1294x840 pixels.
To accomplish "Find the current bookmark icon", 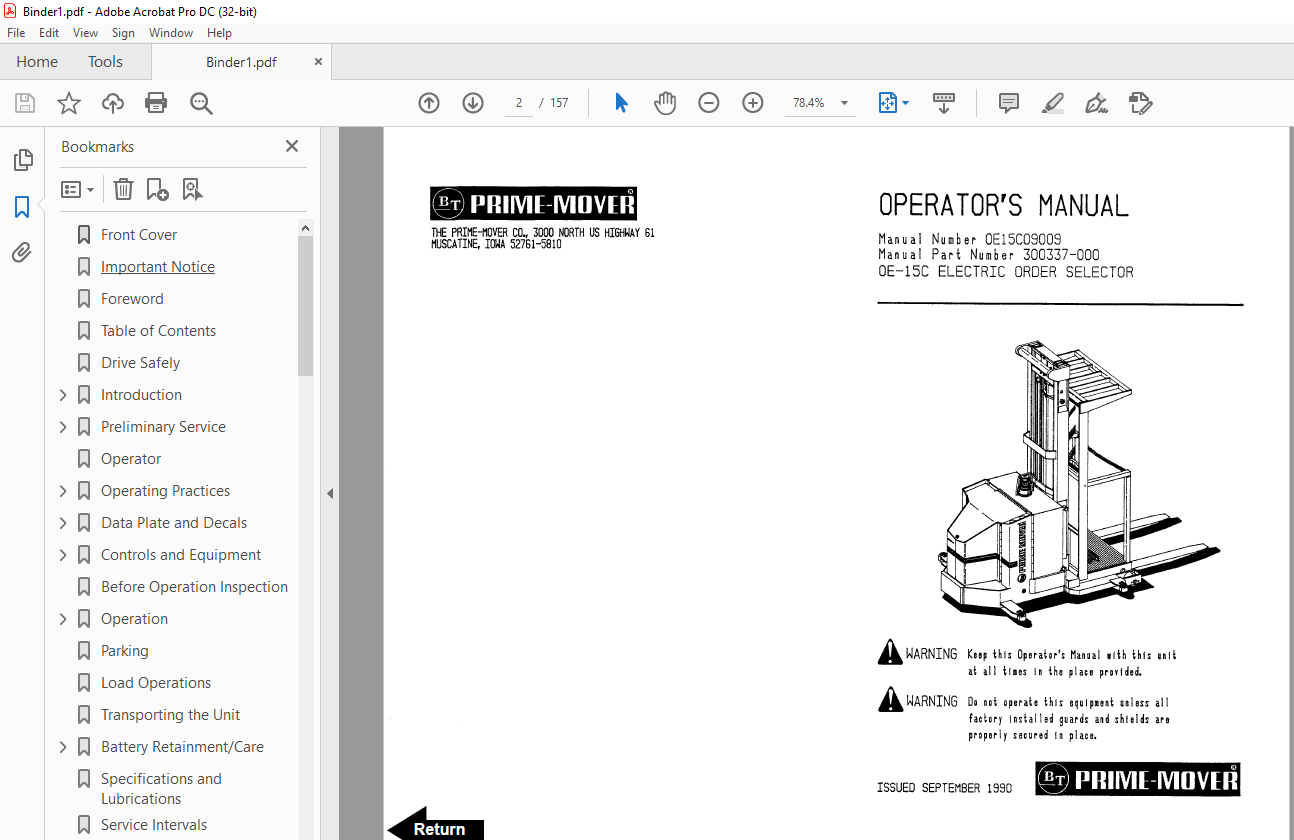I will [x=192, y=189].
